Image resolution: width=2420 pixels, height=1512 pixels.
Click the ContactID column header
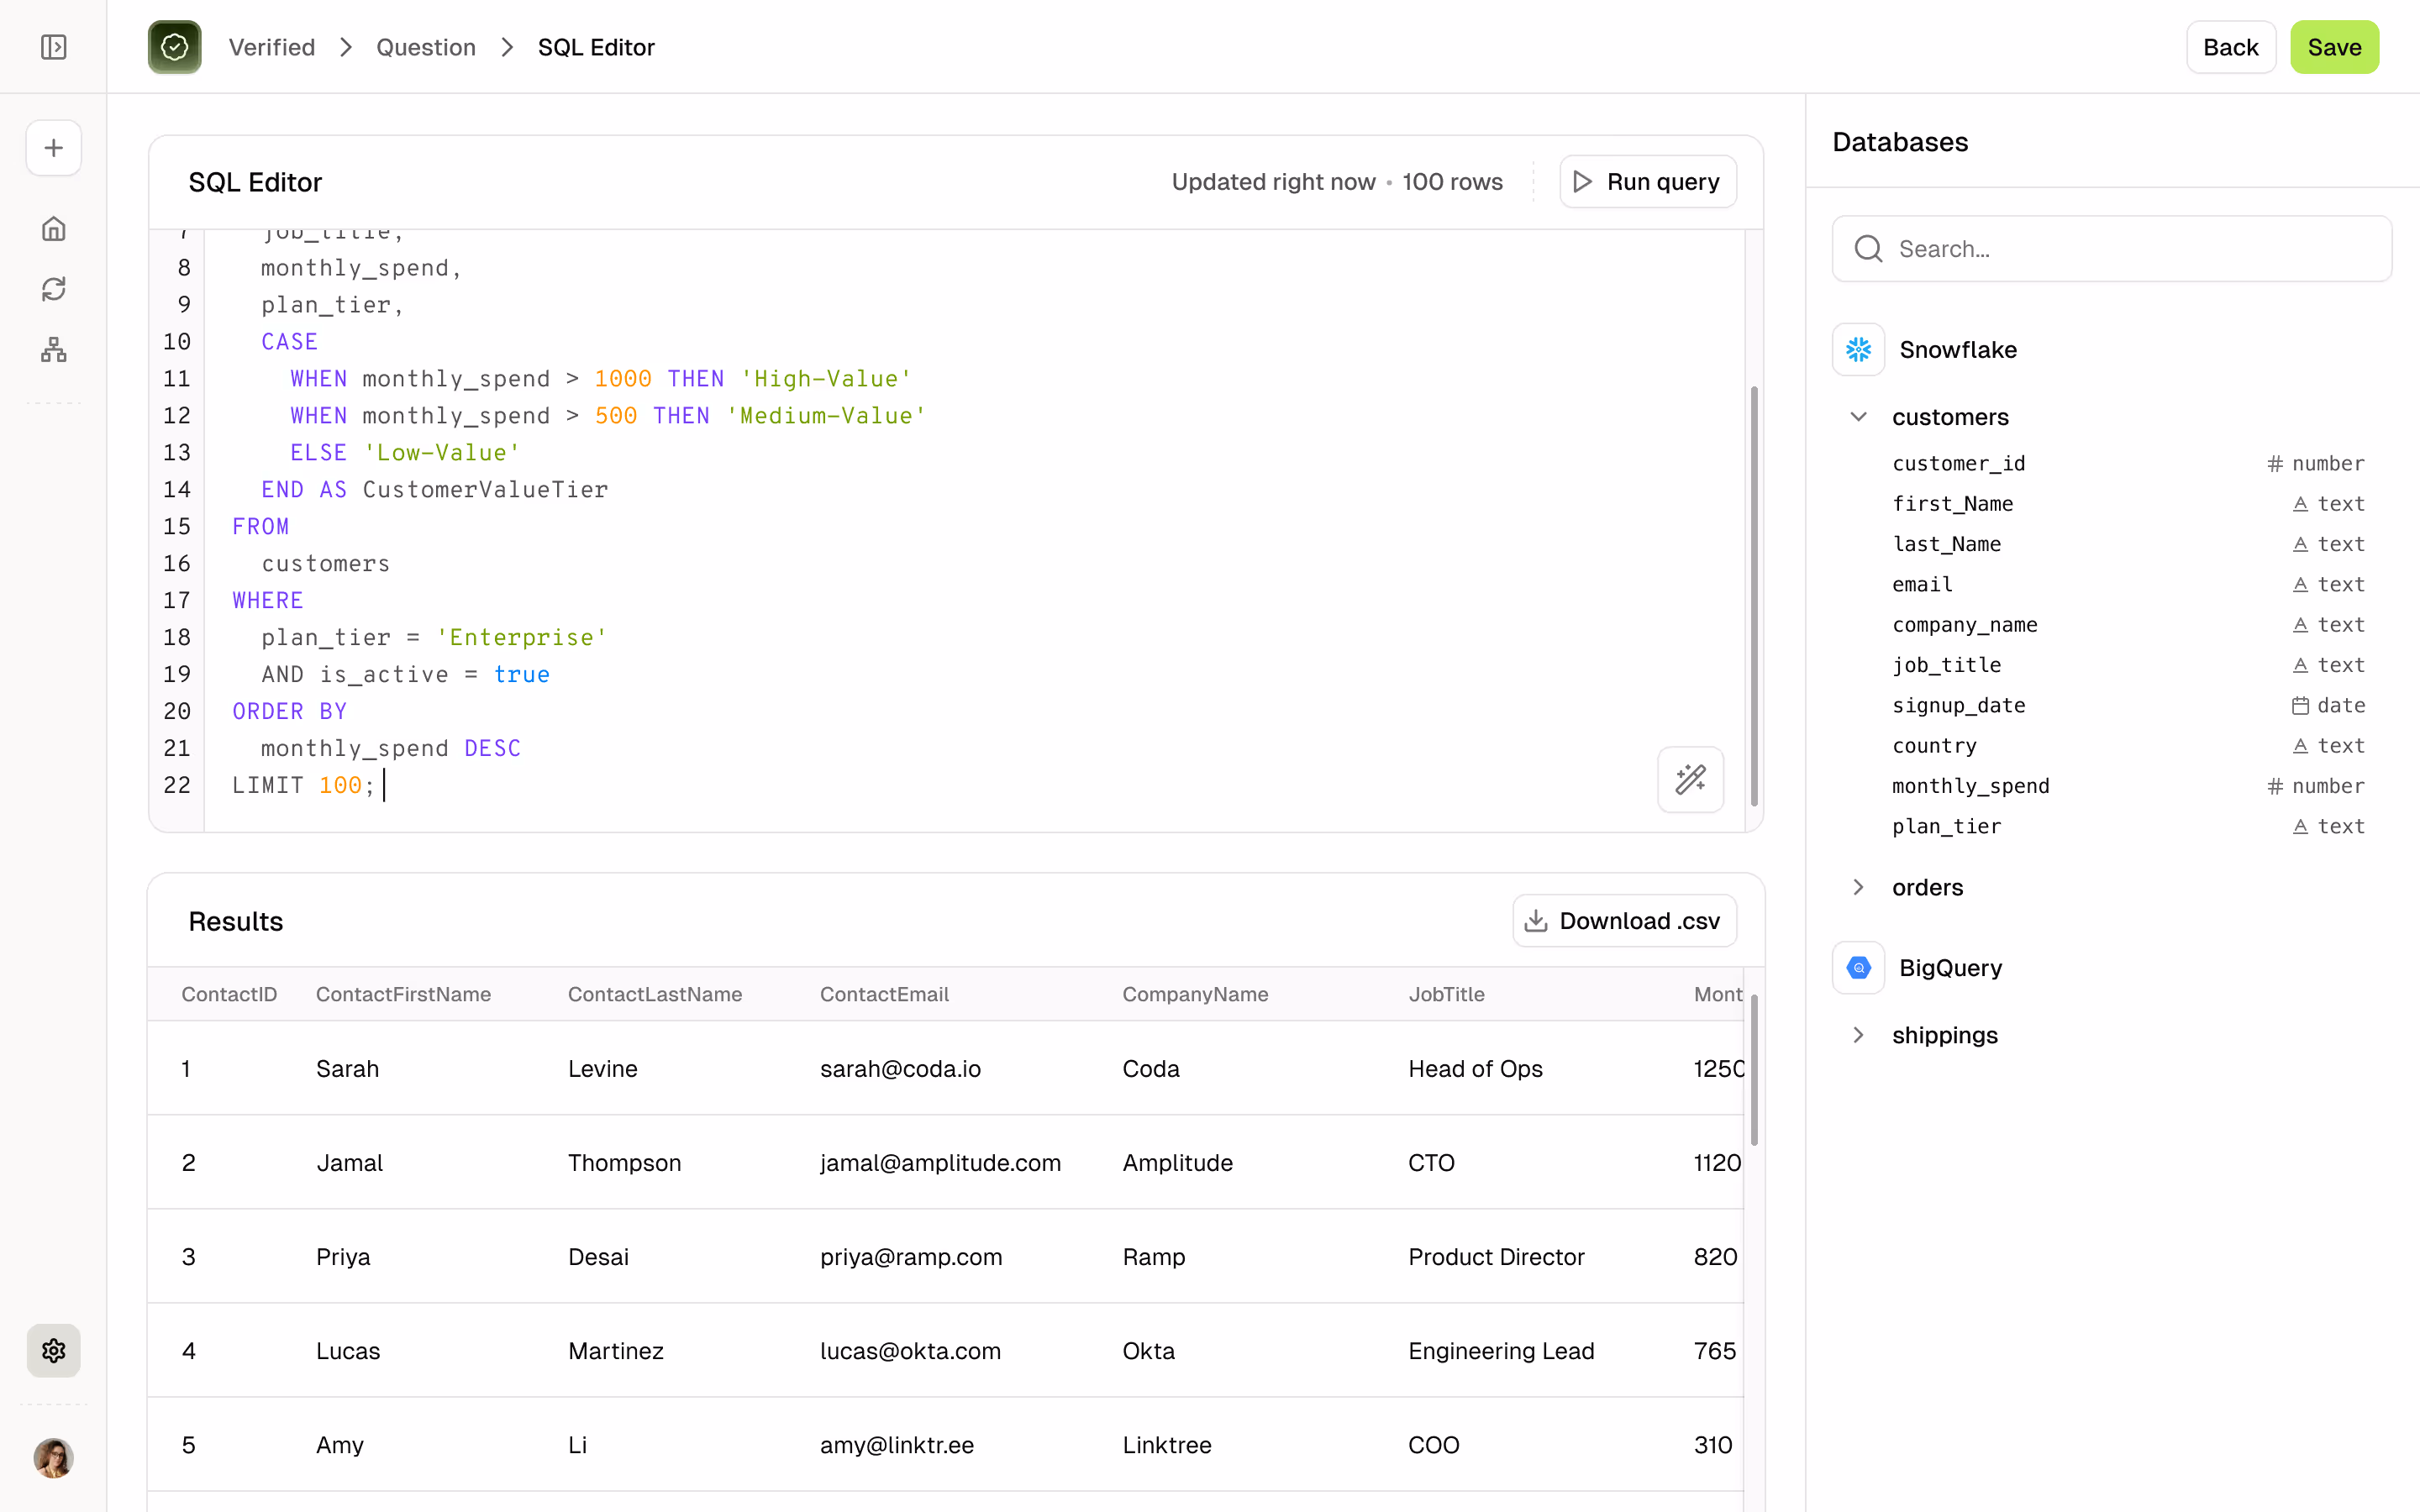229,994
